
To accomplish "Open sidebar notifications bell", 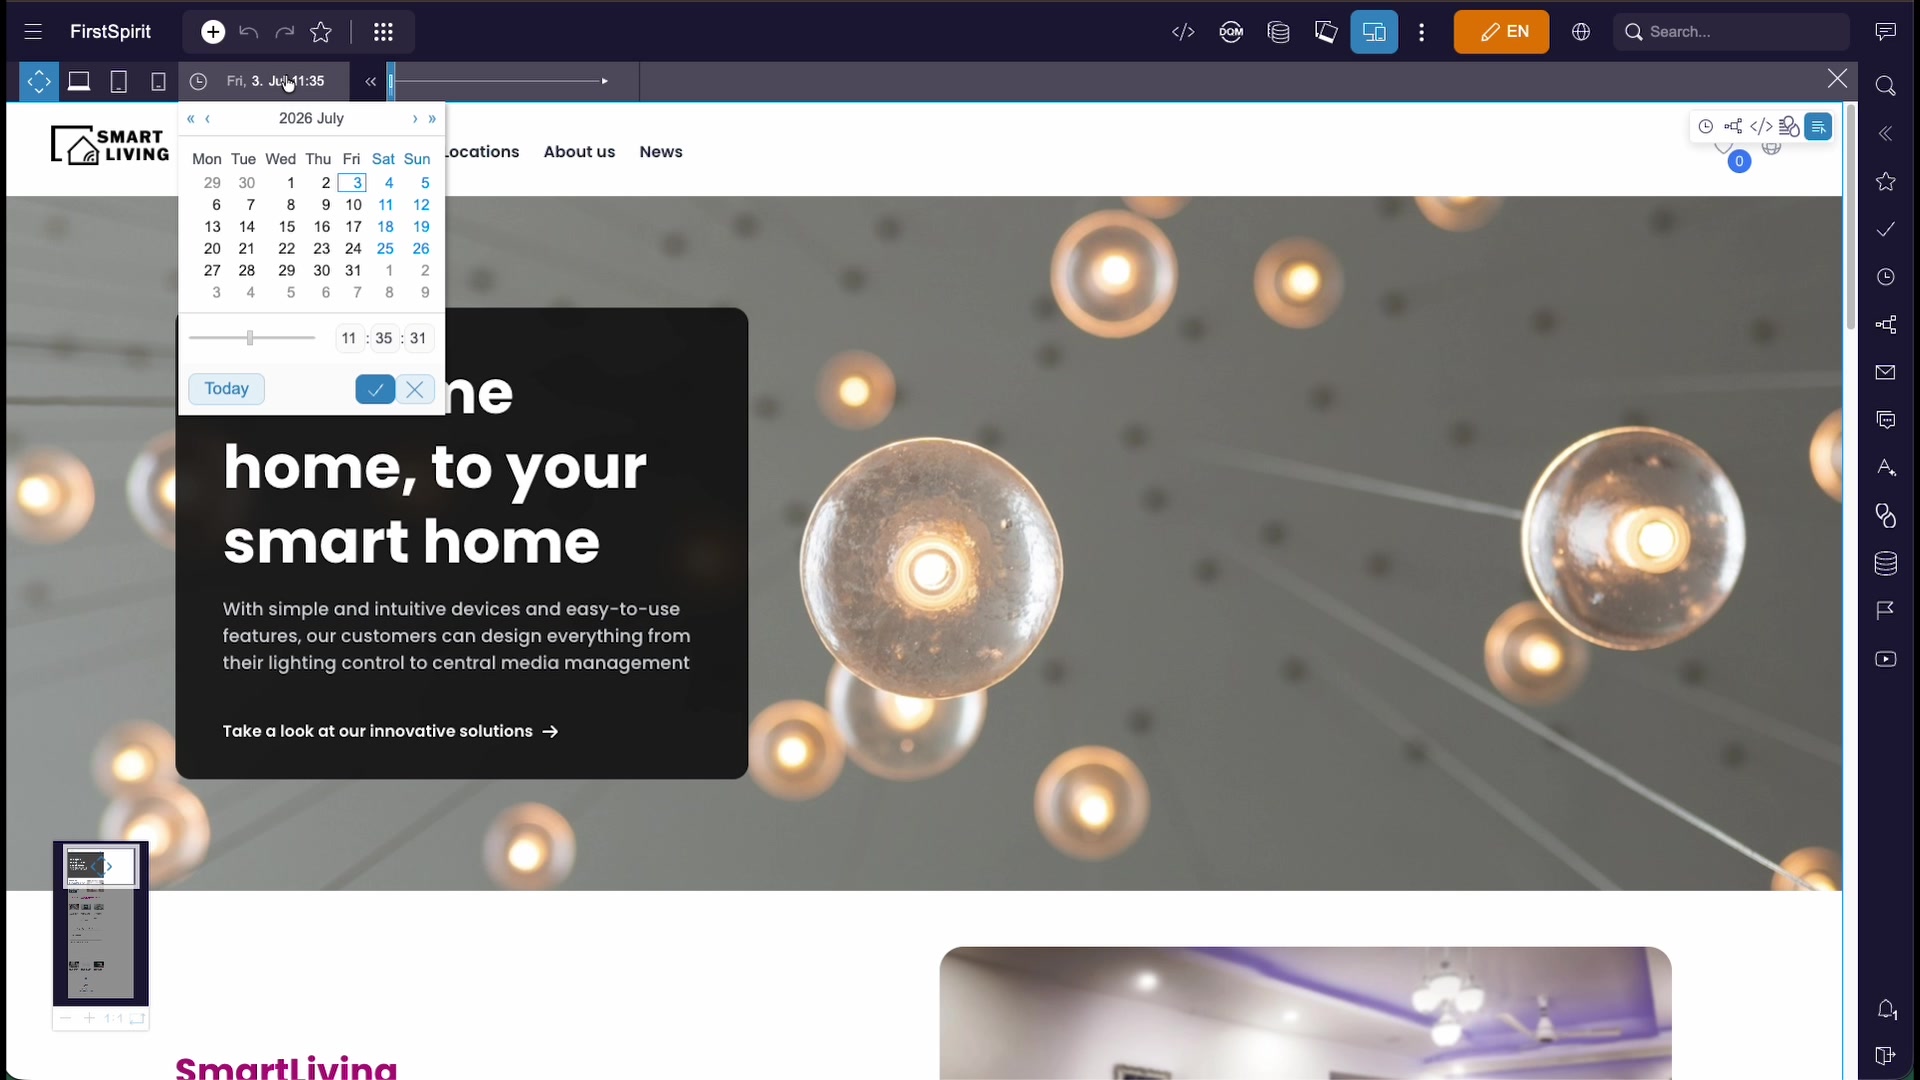I will click(x=1887, y=1010).
